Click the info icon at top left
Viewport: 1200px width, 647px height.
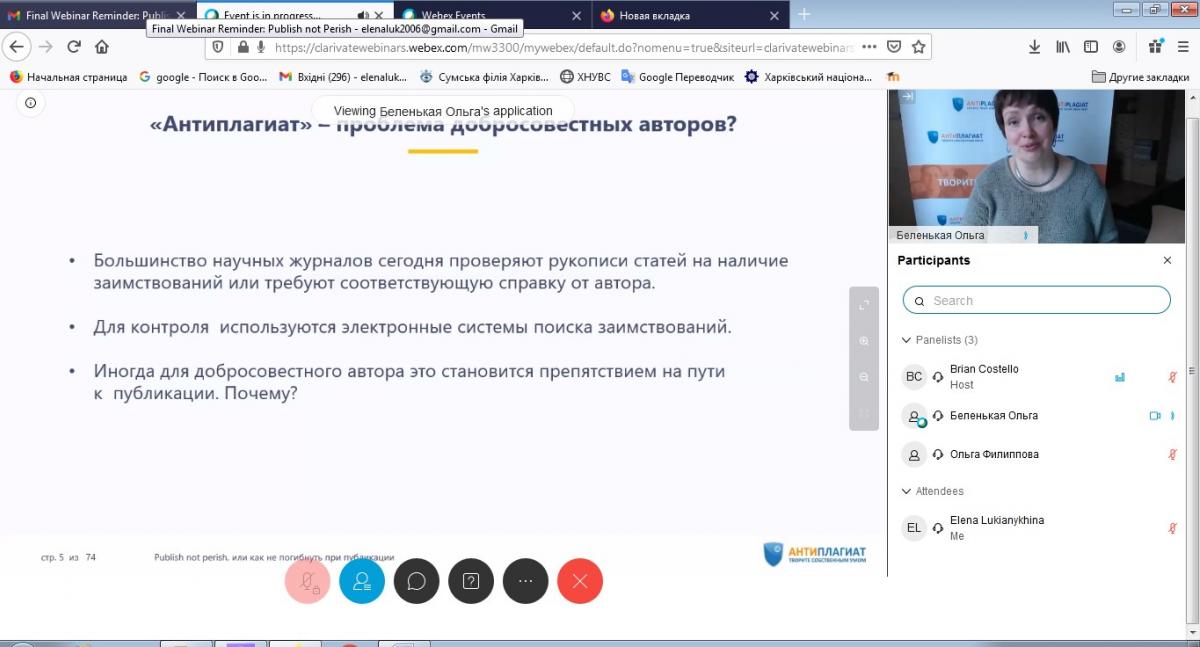tap(30, 103)
